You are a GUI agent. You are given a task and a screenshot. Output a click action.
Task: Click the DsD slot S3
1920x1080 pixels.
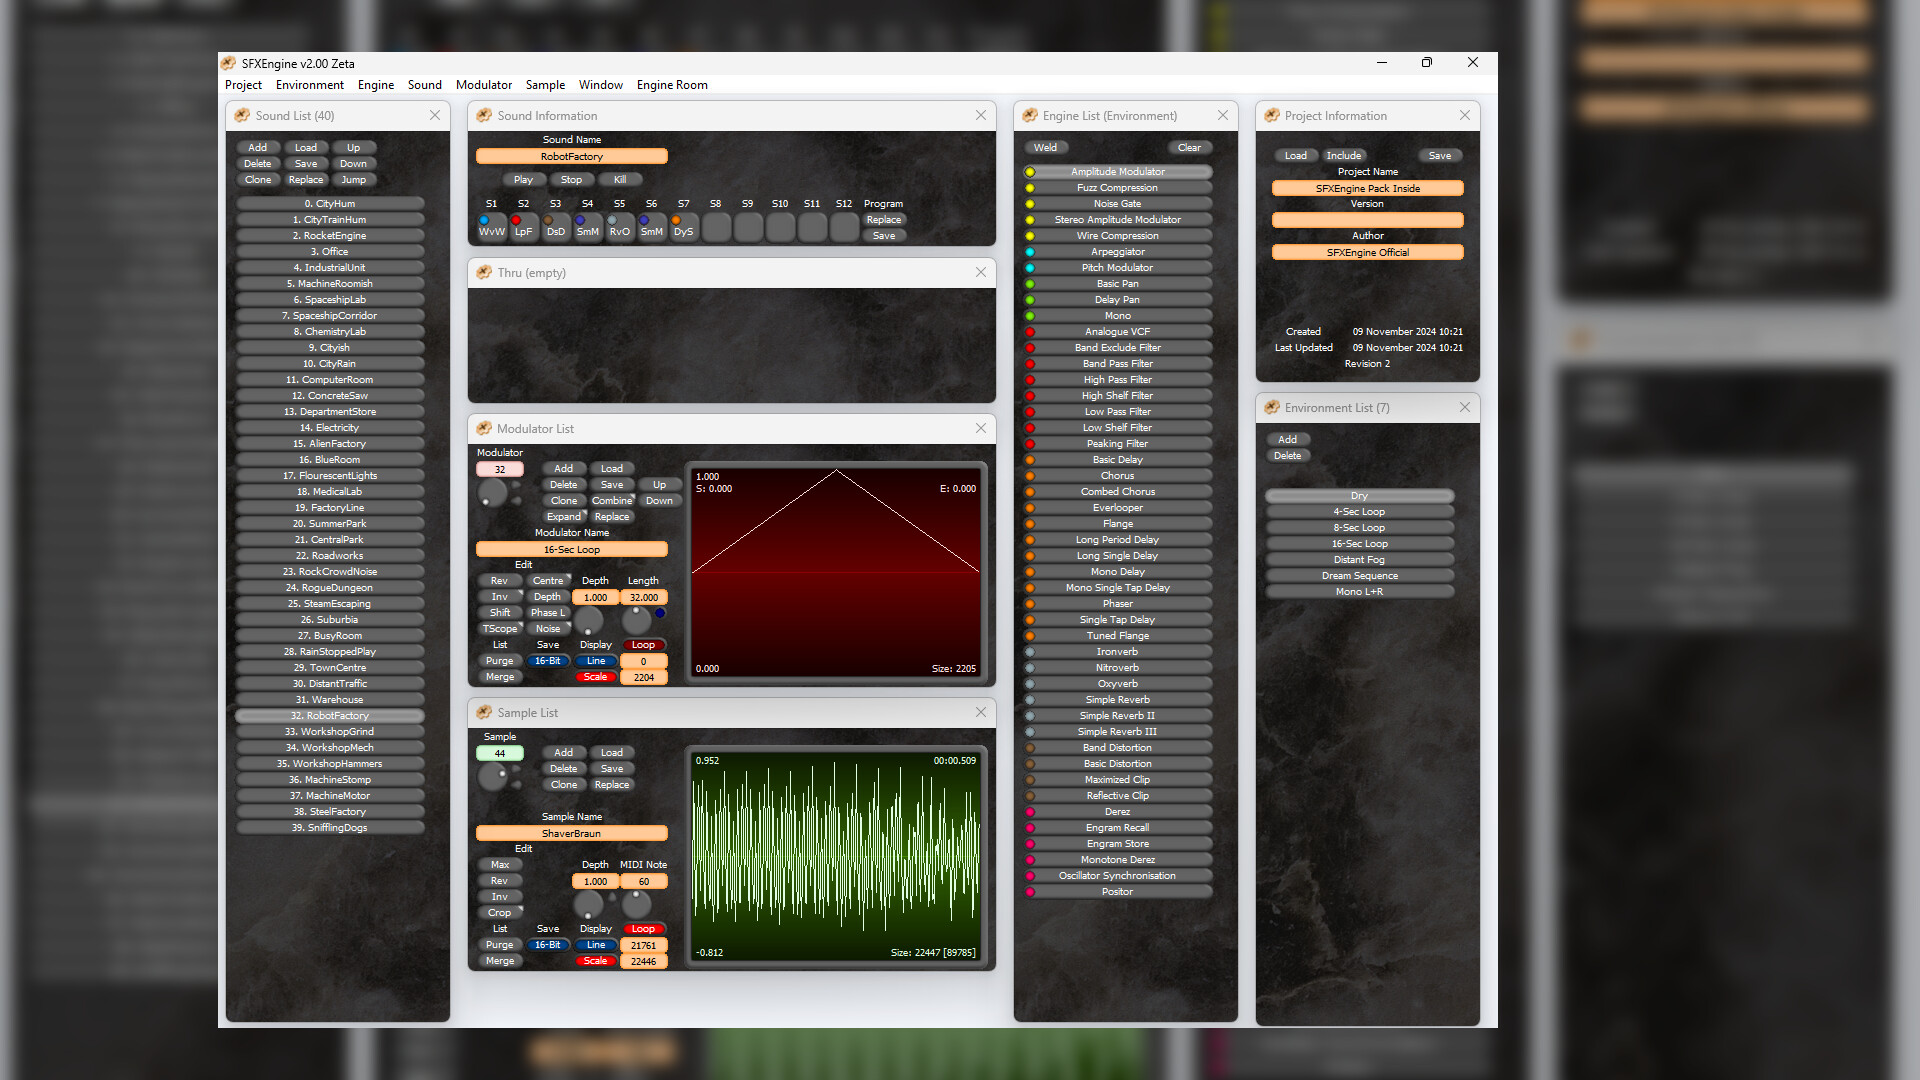pos(555,227)
